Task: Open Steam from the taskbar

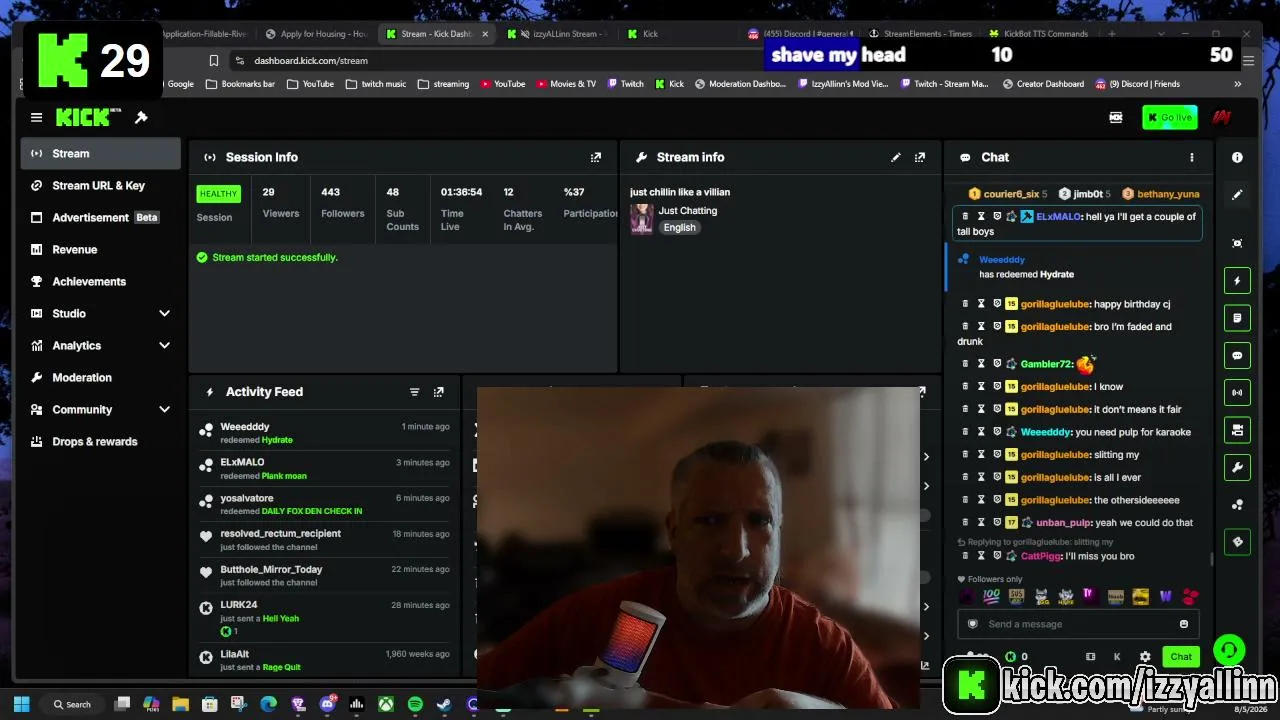Action: [444, 704]
